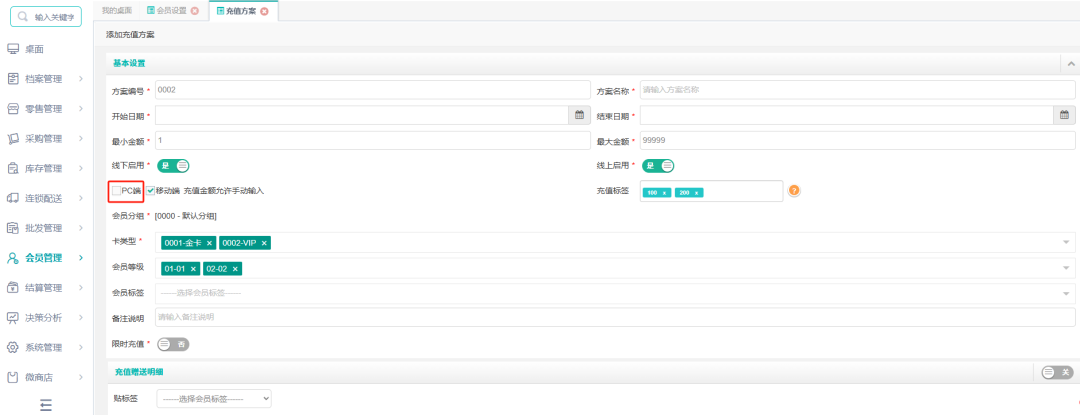This screenshot has width=1080, height=415.
Task: Click the 结束日期 date field
Action: click(847, 115)
